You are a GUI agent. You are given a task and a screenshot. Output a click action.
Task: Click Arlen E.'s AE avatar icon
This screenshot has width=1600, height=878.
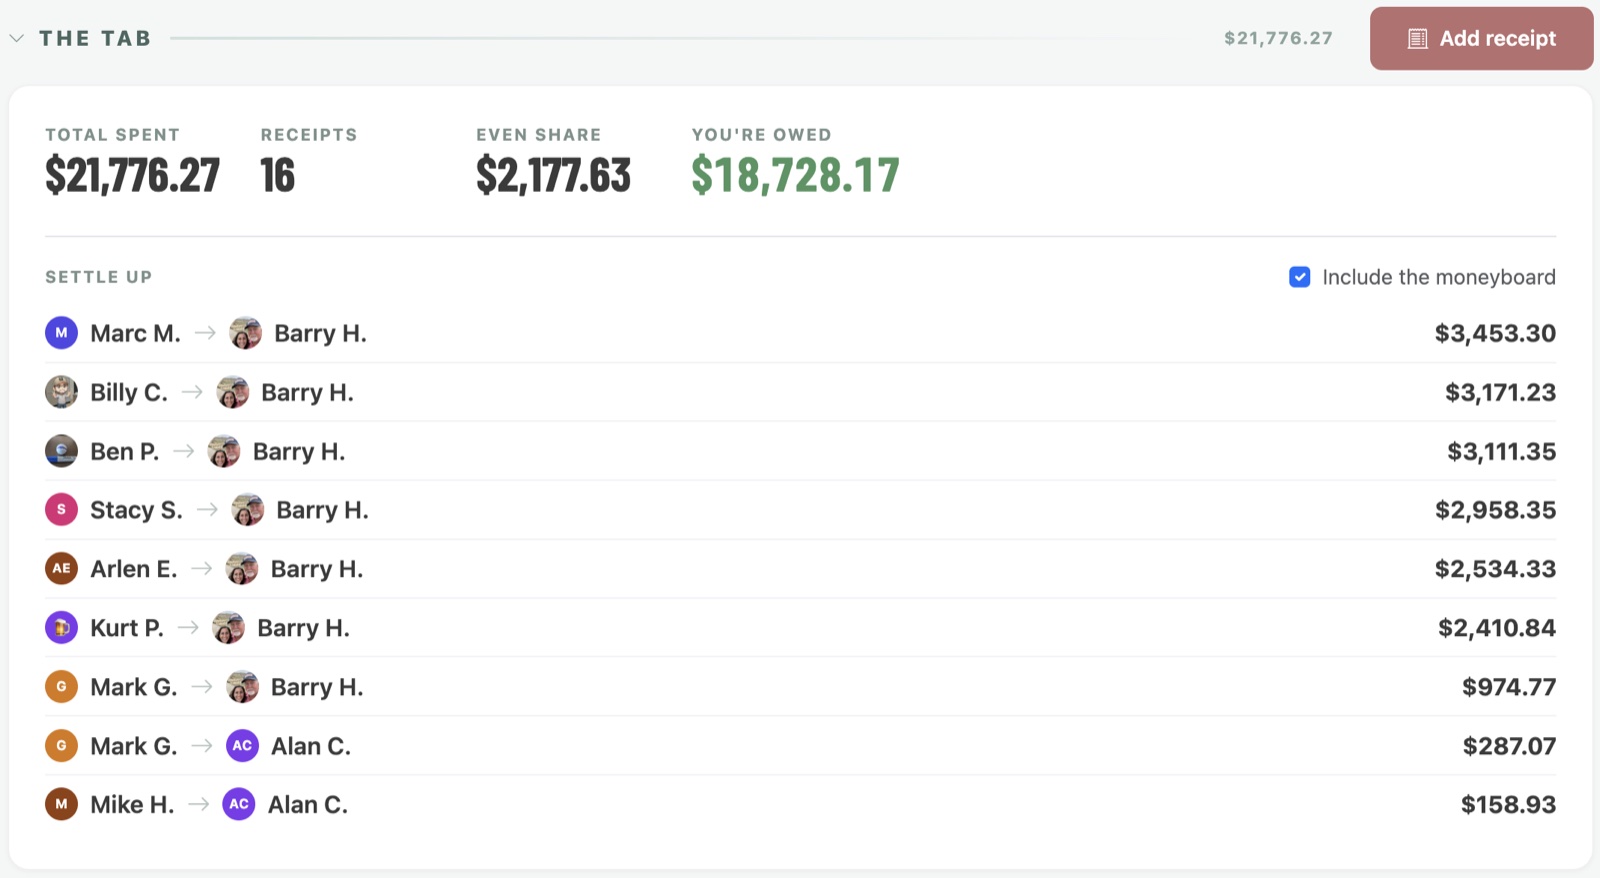tap(61, 568)
